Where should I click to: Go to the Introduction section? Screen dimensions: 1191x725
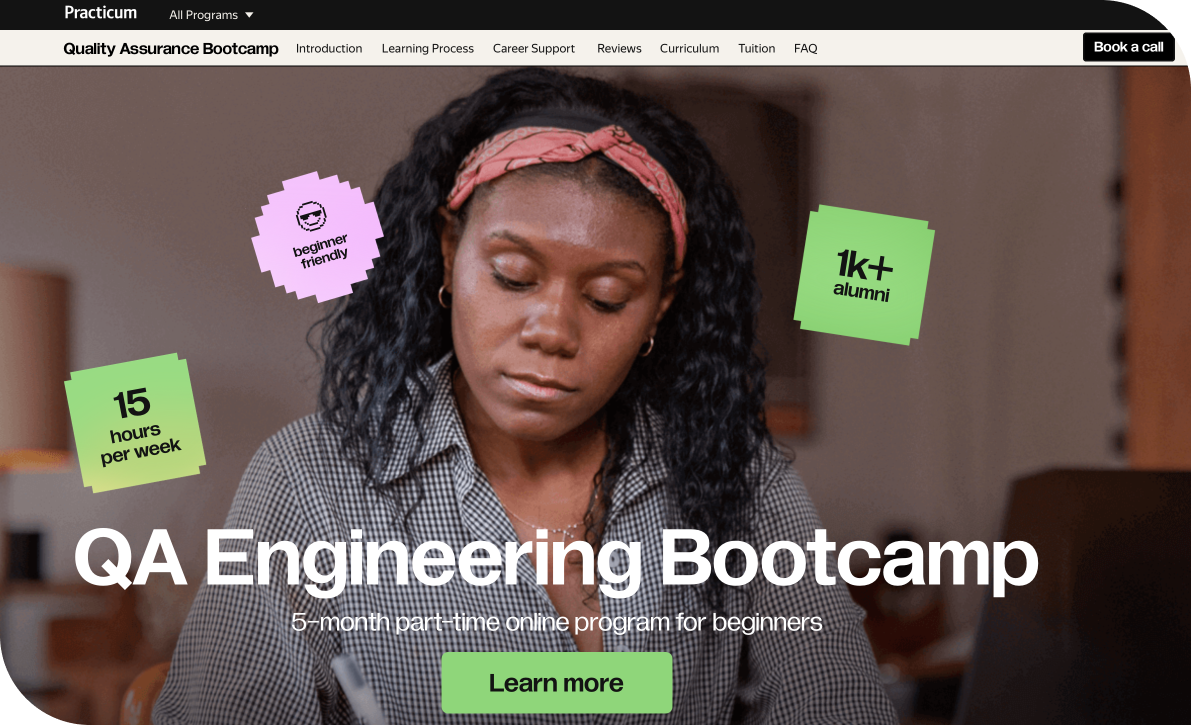(329, 48)
